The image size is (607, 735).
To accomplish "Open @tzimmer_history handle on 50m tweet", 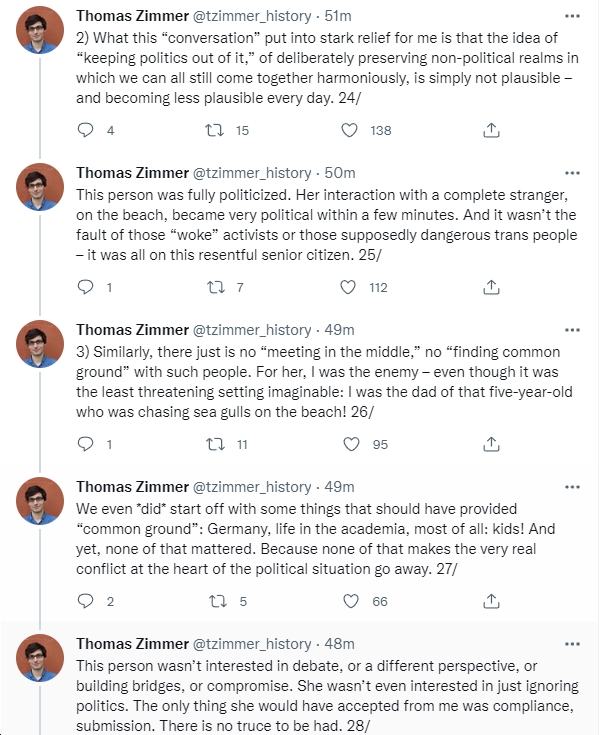I will pyautogui.click(x=252, y=173).
